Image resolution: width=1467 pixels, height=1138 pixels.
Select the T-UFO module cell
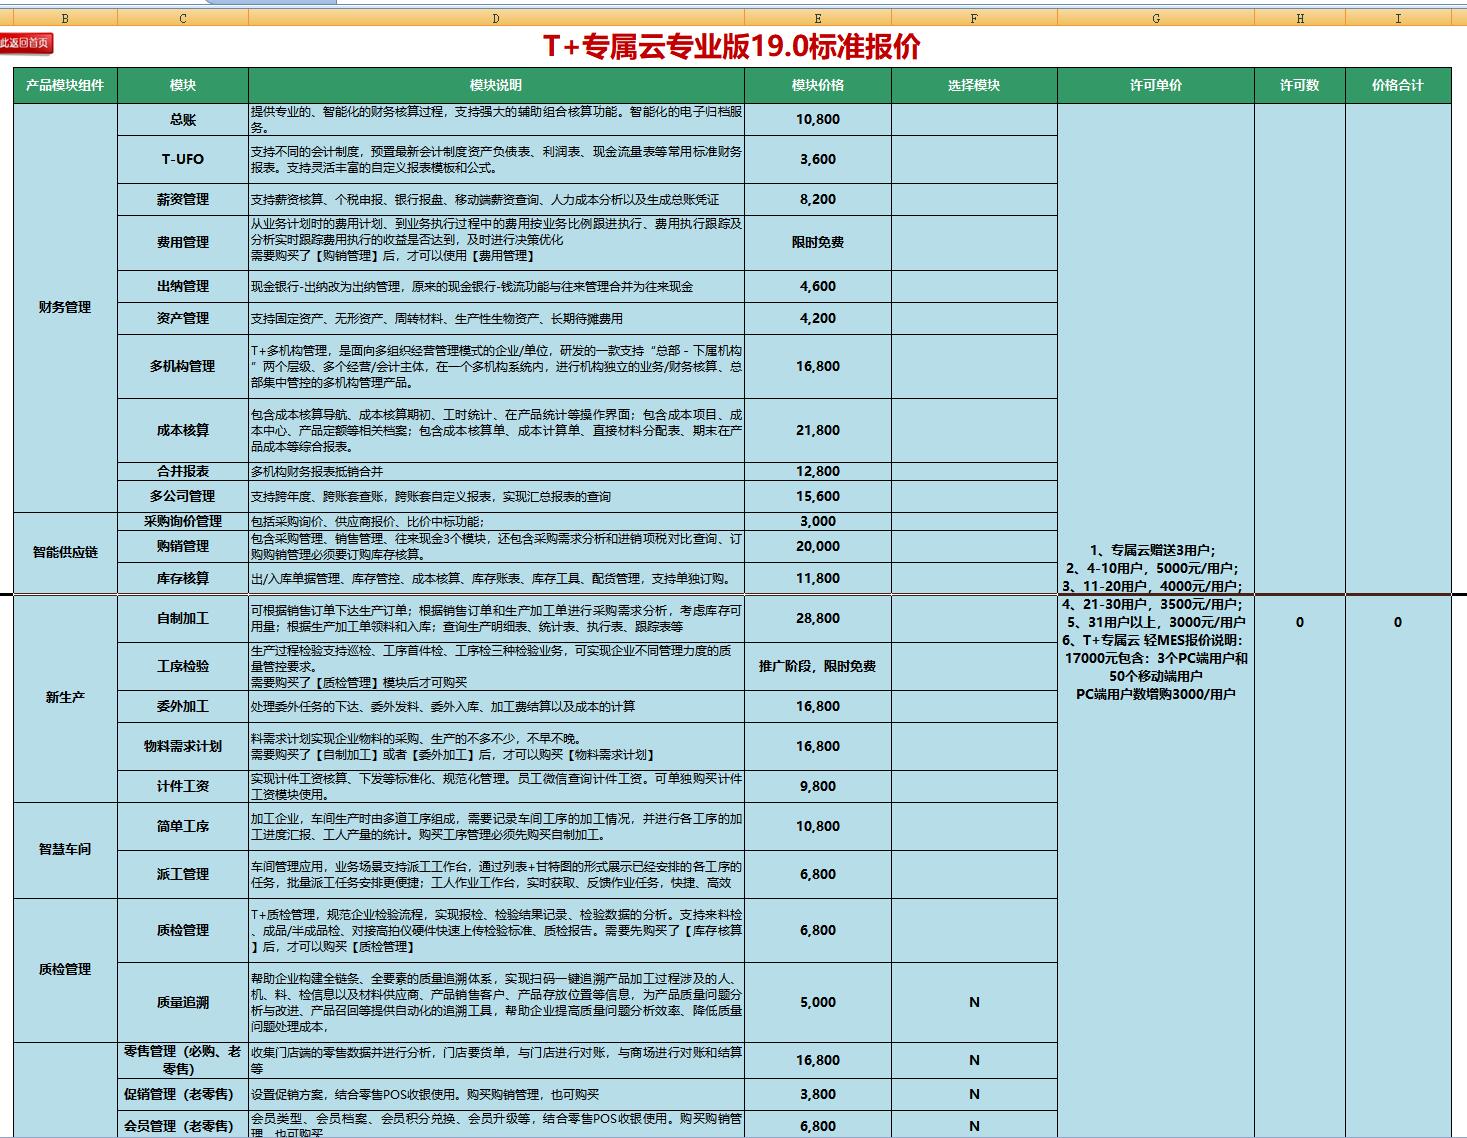coord(182,159)
